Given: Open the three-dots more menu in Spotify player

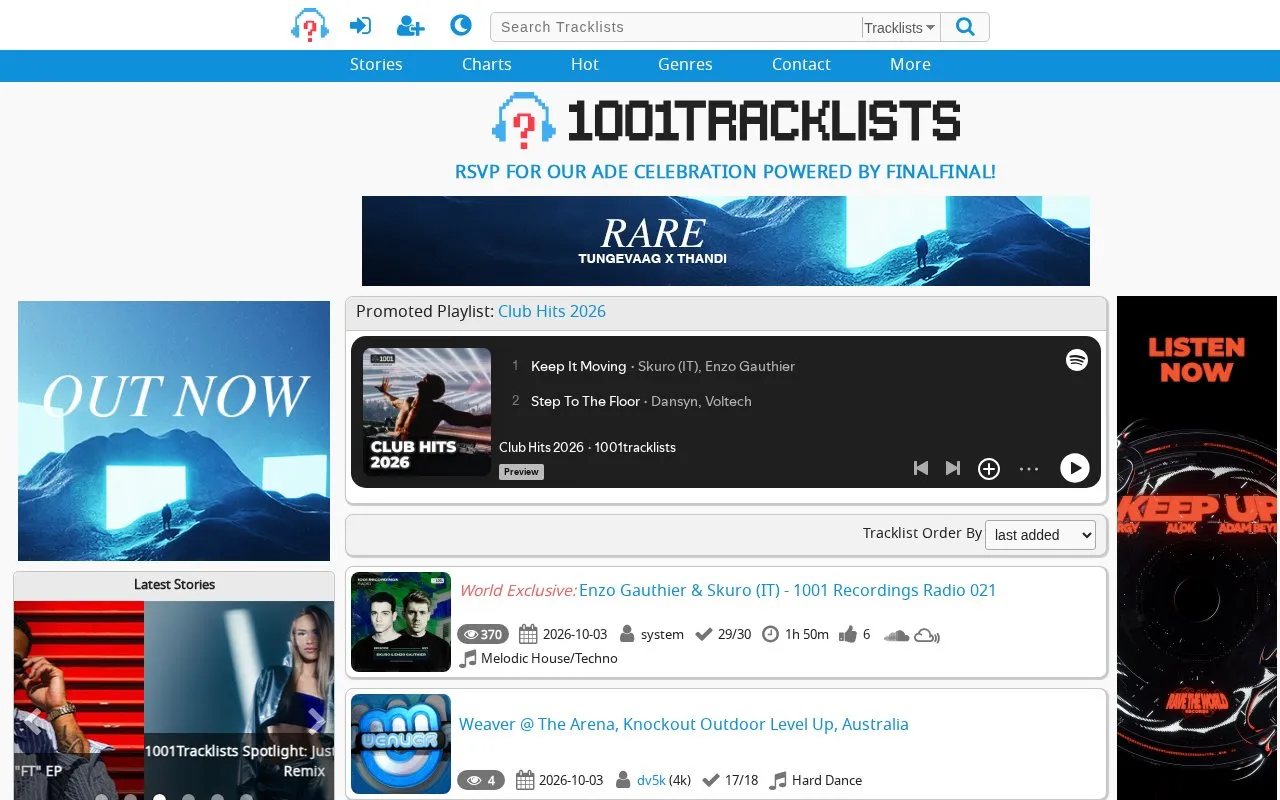Looking at the screenshot, I should pos(1029,468).
